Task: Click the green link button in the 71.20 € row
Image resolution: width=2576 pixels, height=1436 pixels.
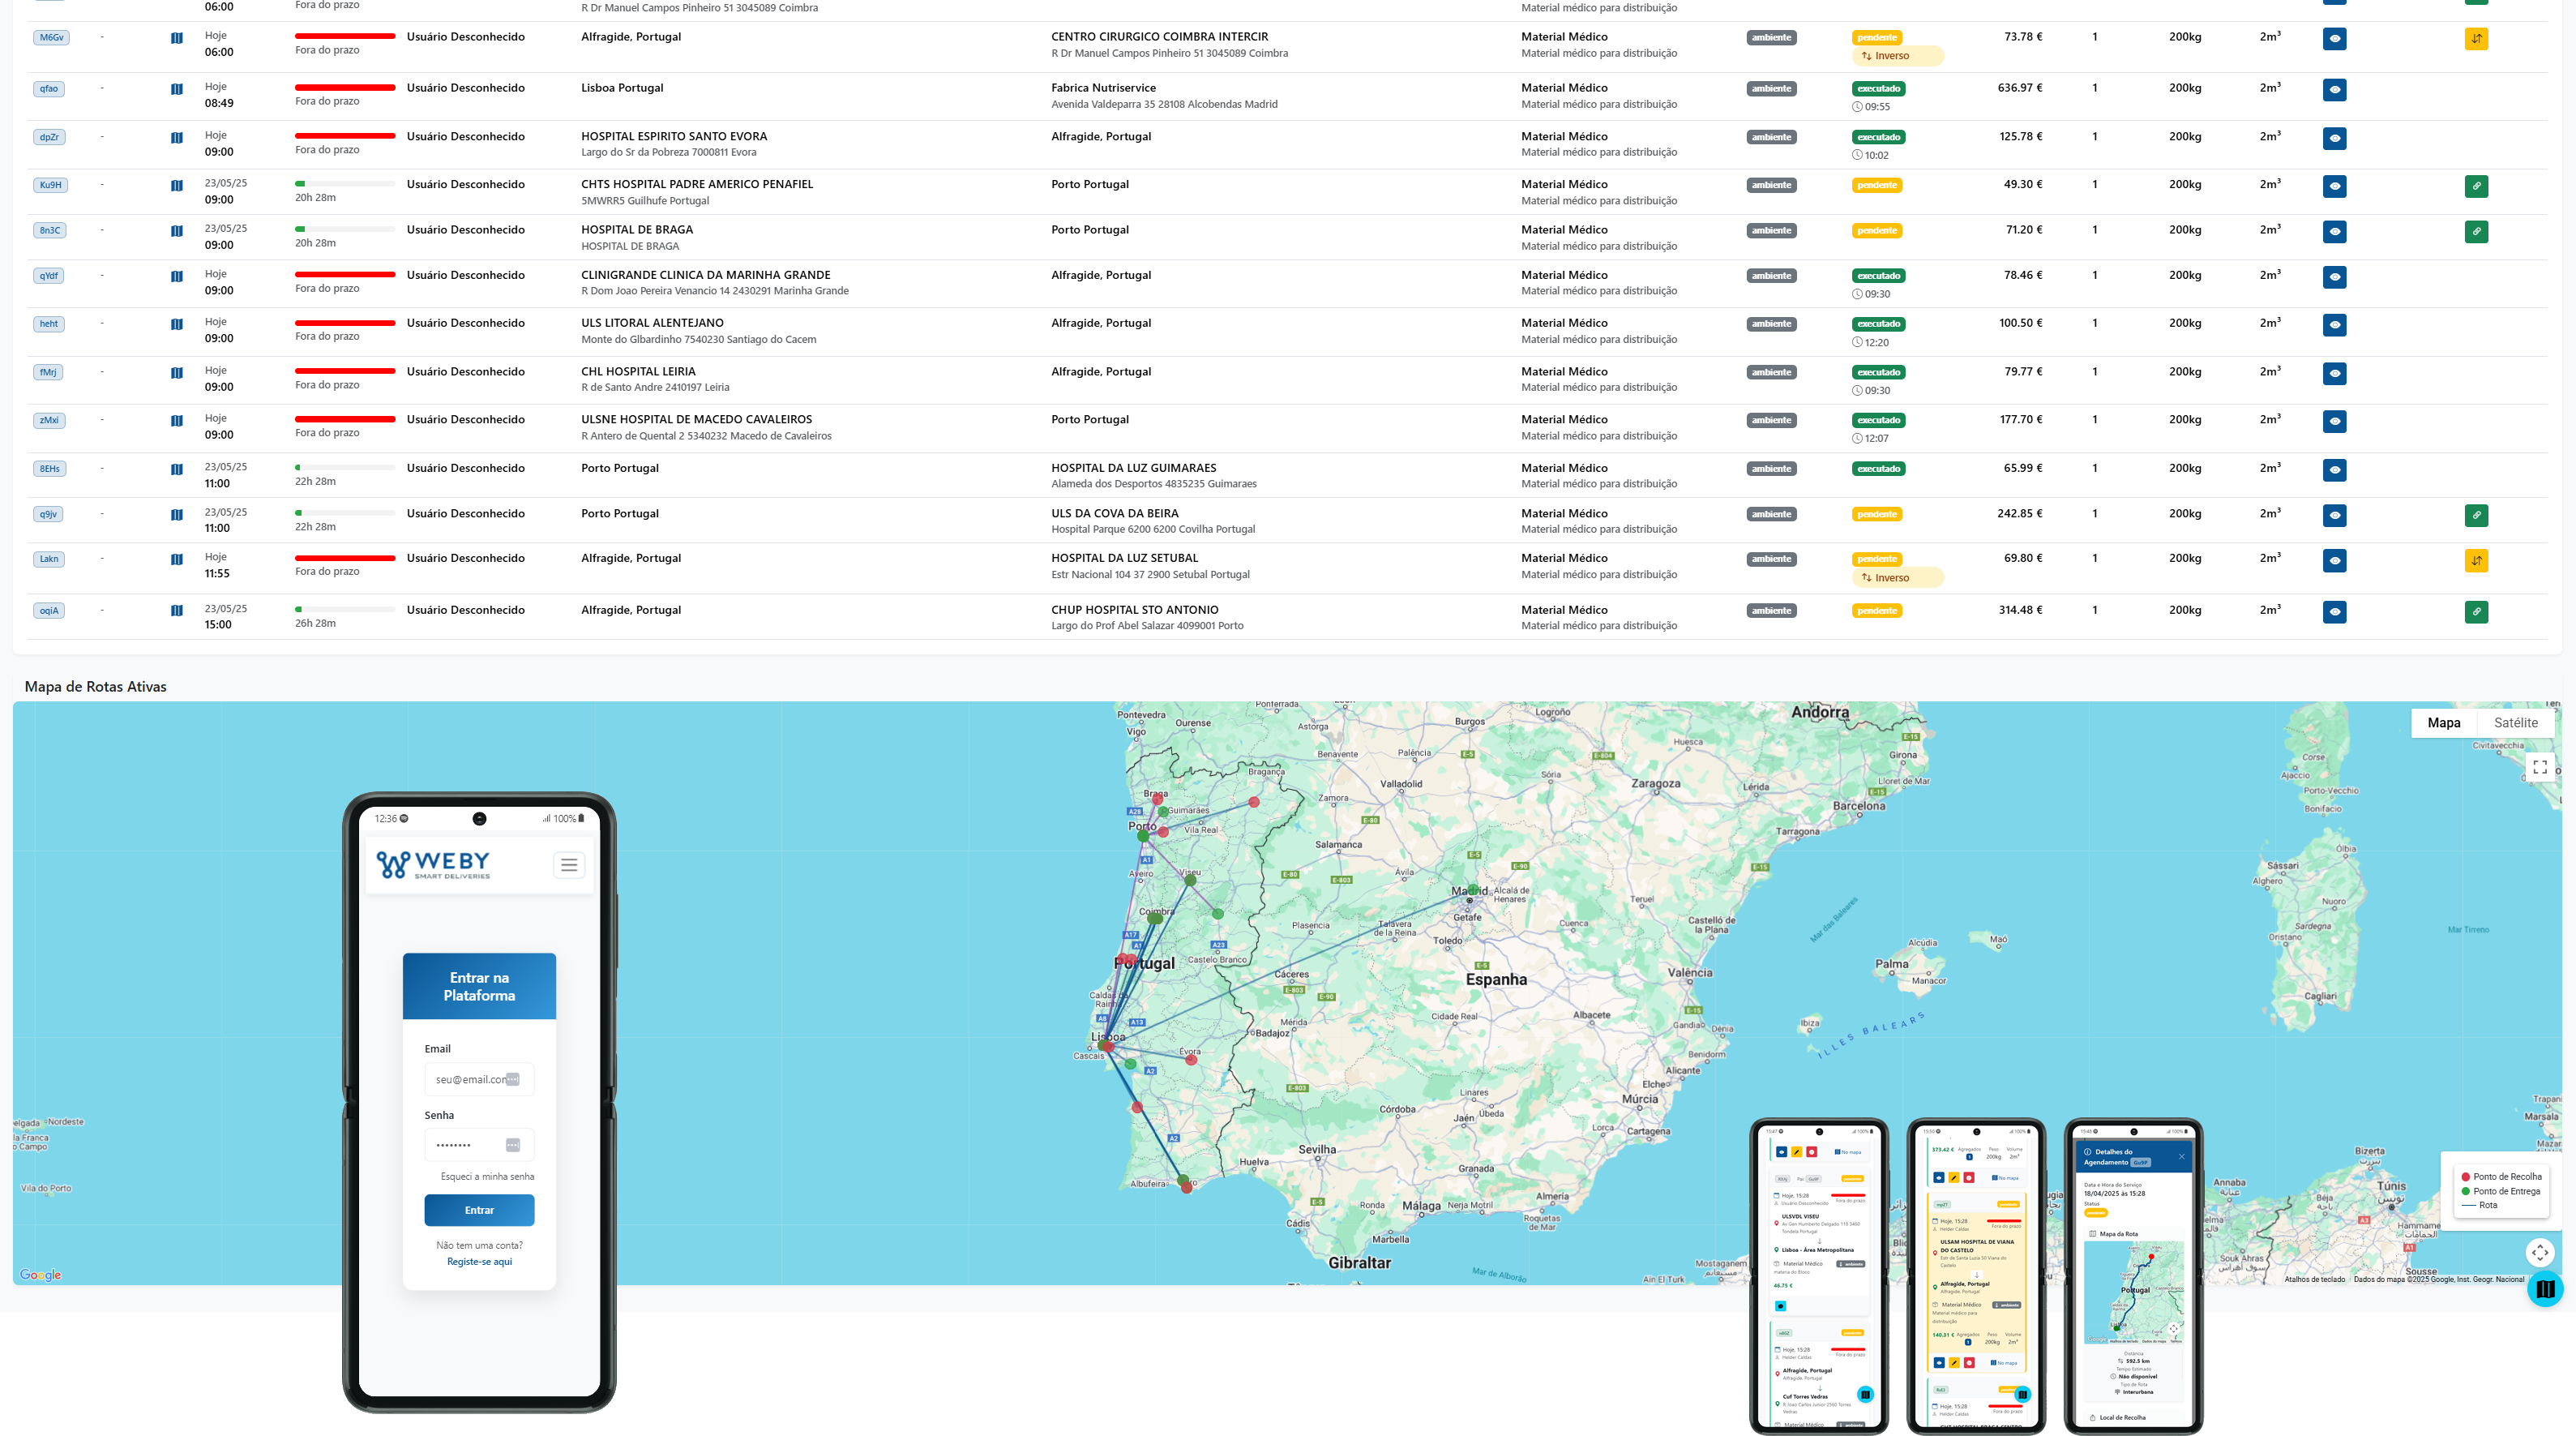Action: [x=2476, y=232]
